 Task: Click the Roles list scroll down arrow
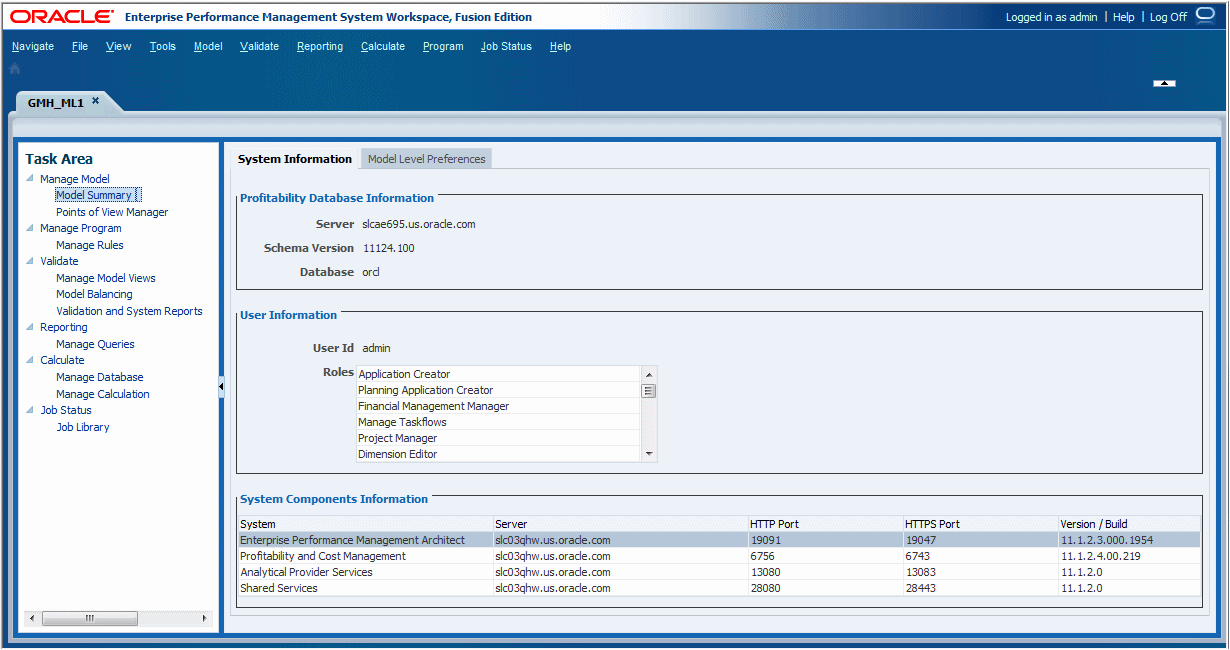click(649, 454)
